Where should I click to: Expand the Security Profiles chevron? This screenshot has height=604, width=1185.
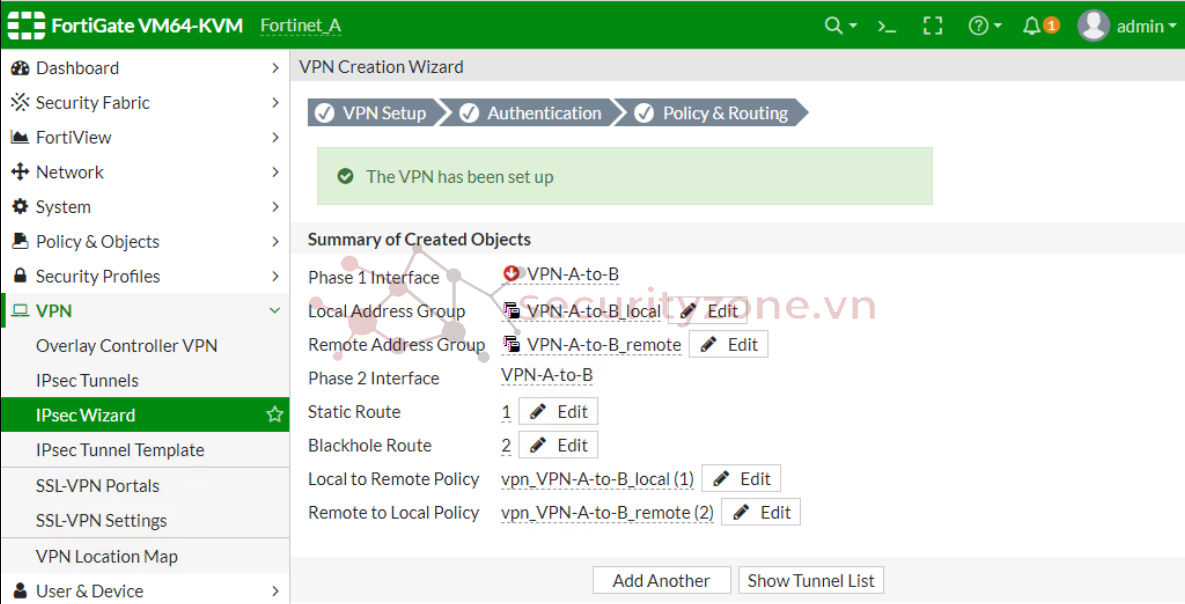coord(275,276)
